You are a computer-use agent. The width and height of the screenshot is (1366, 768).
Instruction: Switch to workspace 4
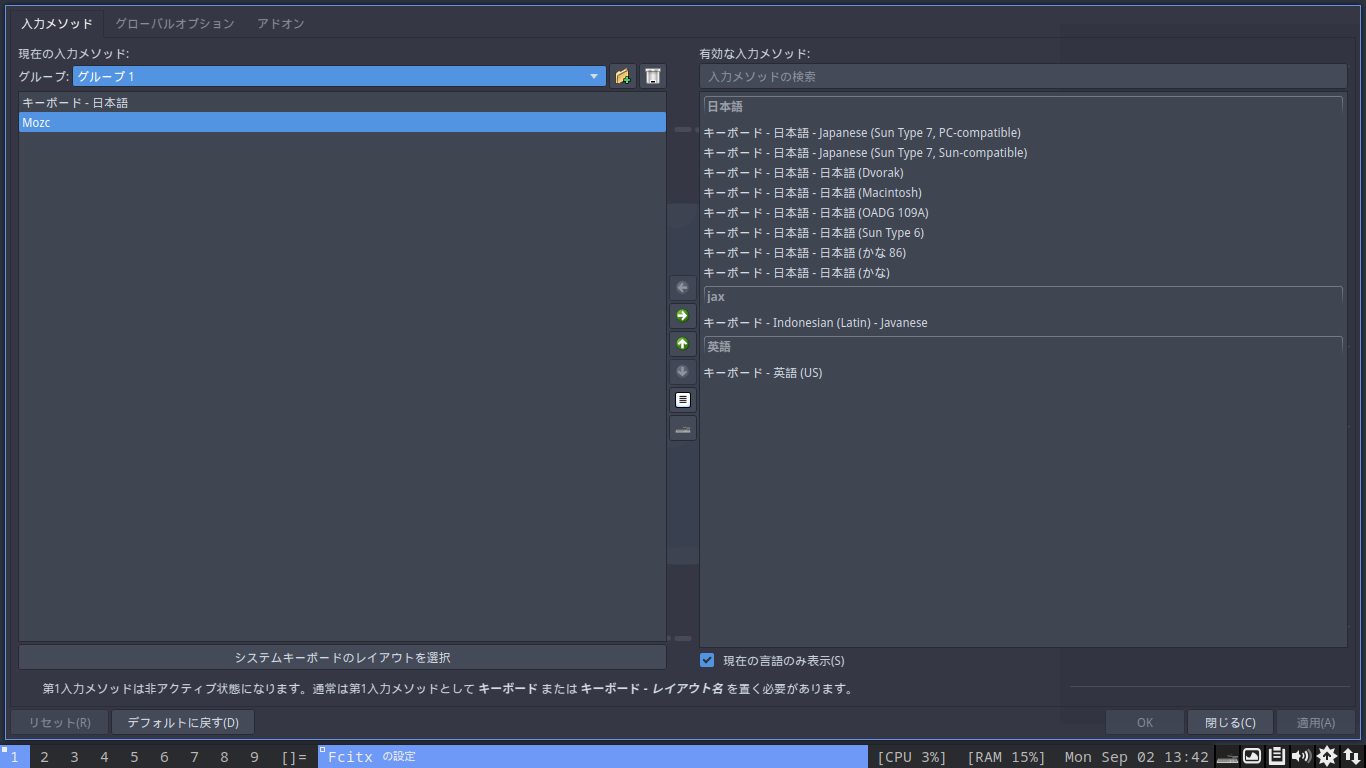[104, 757]
